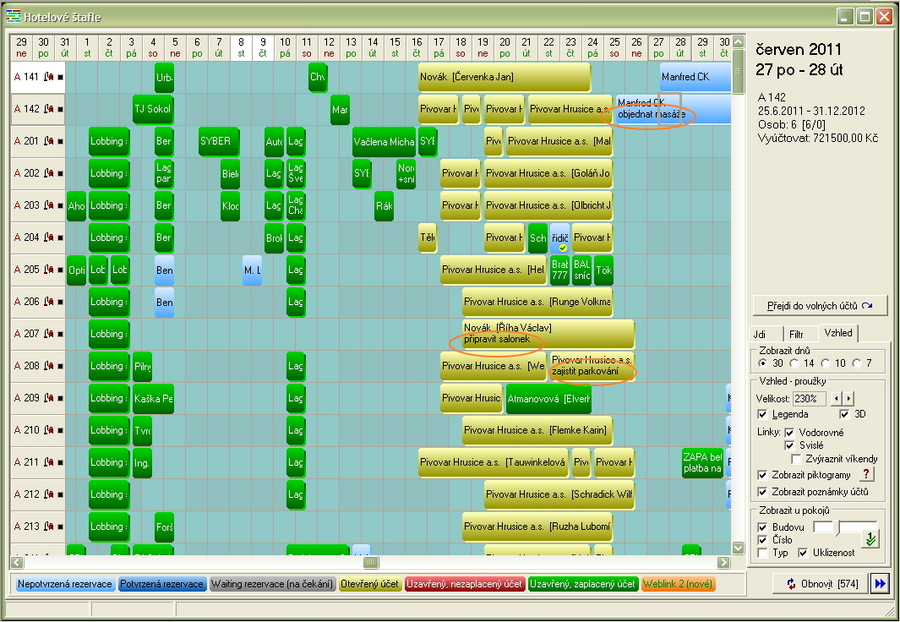Select the Novák [Červenka Jan] booking
This screenshot has width=900, height=622.
[505, 77]
